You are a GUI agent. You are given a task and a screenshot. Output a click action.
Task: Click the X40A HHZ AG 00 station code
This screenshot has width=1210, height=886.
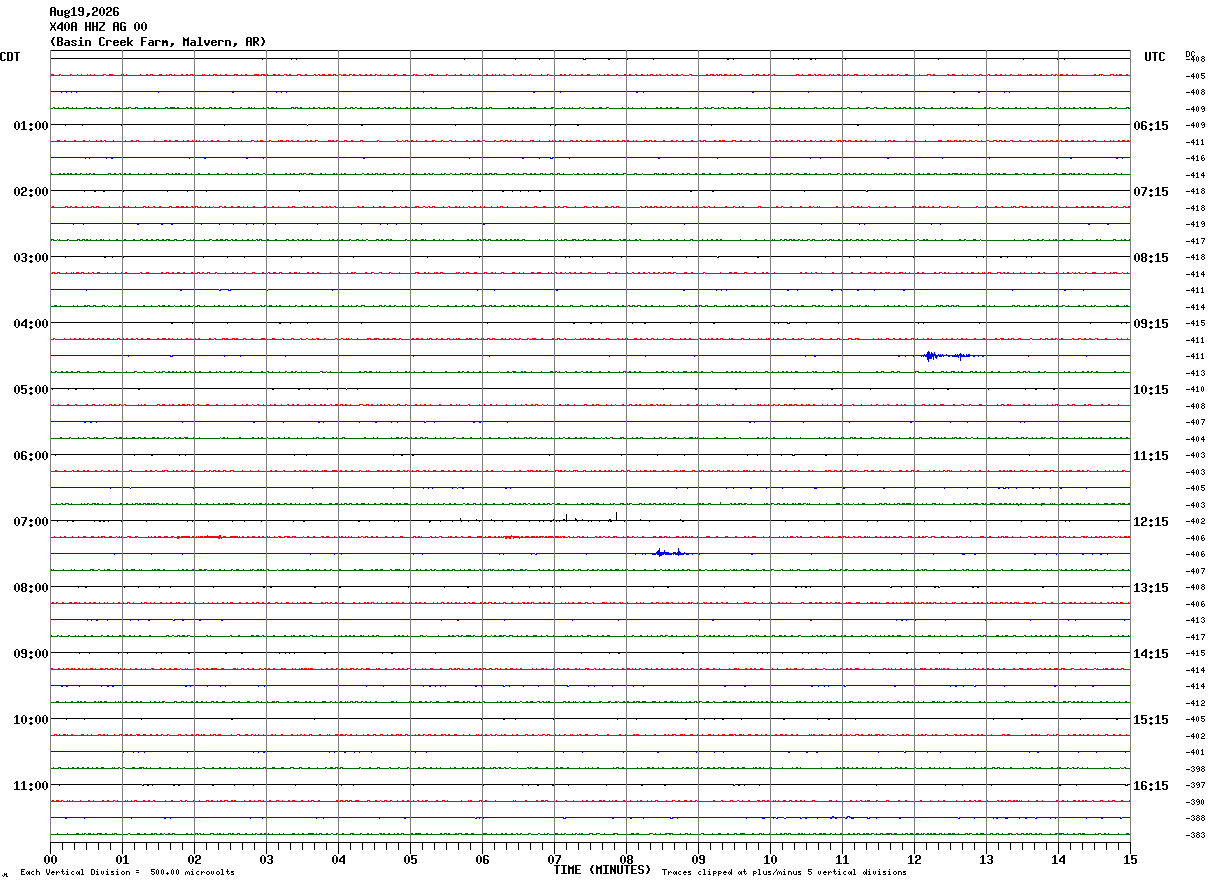[x=98, y=27]
